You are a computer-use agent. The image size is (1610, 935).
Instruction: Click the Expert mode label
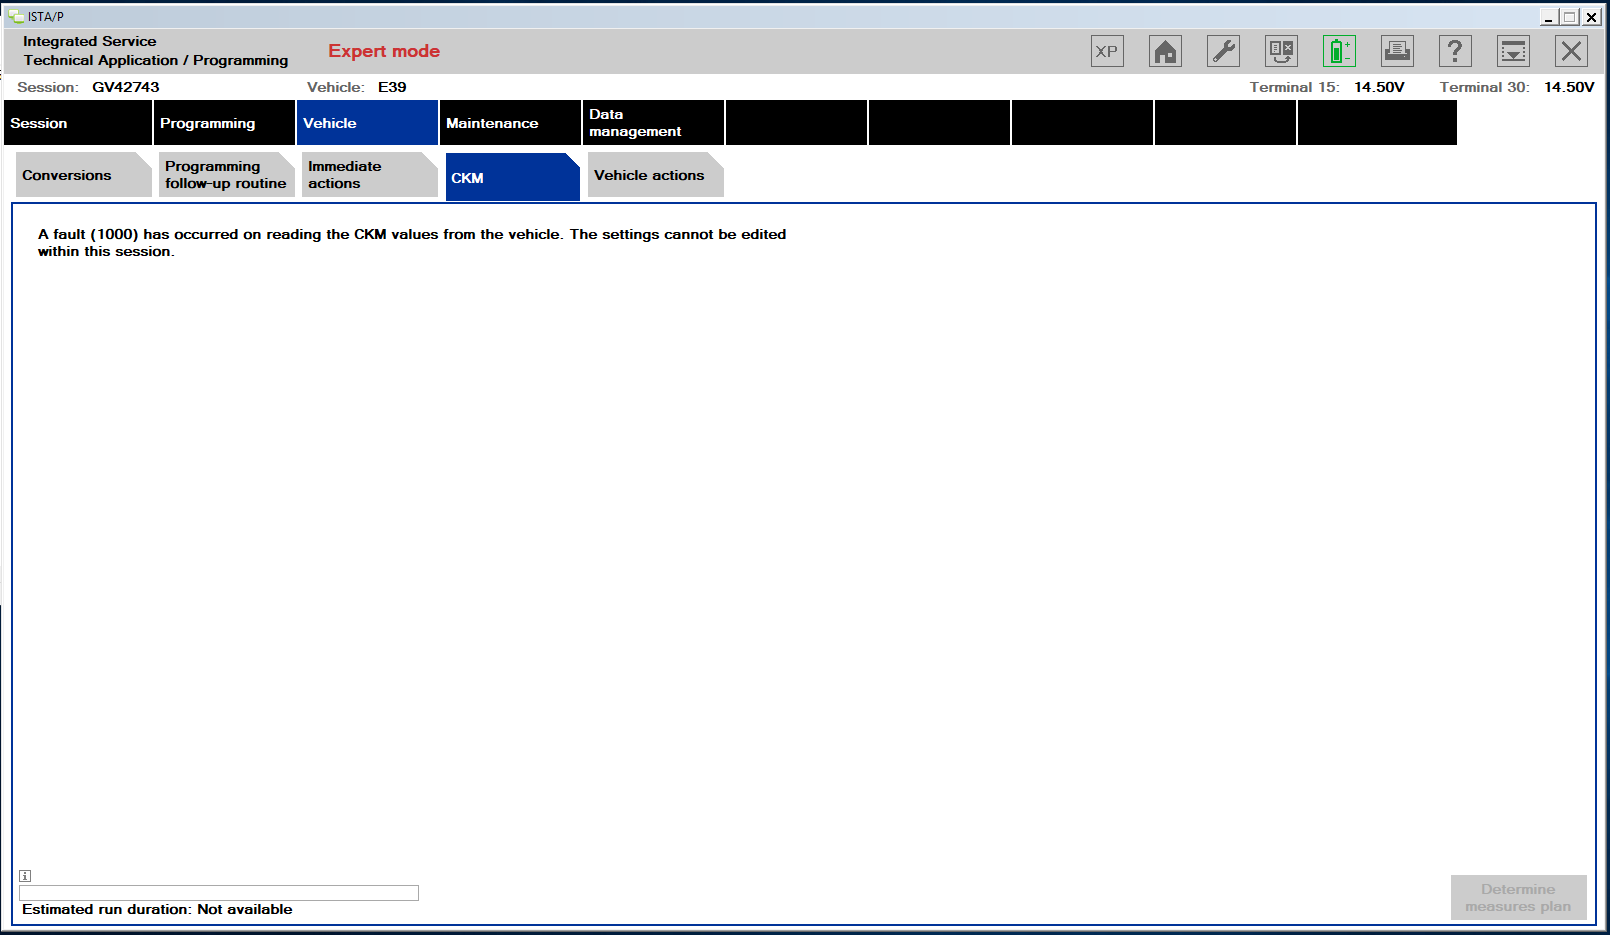pos(384,51)
